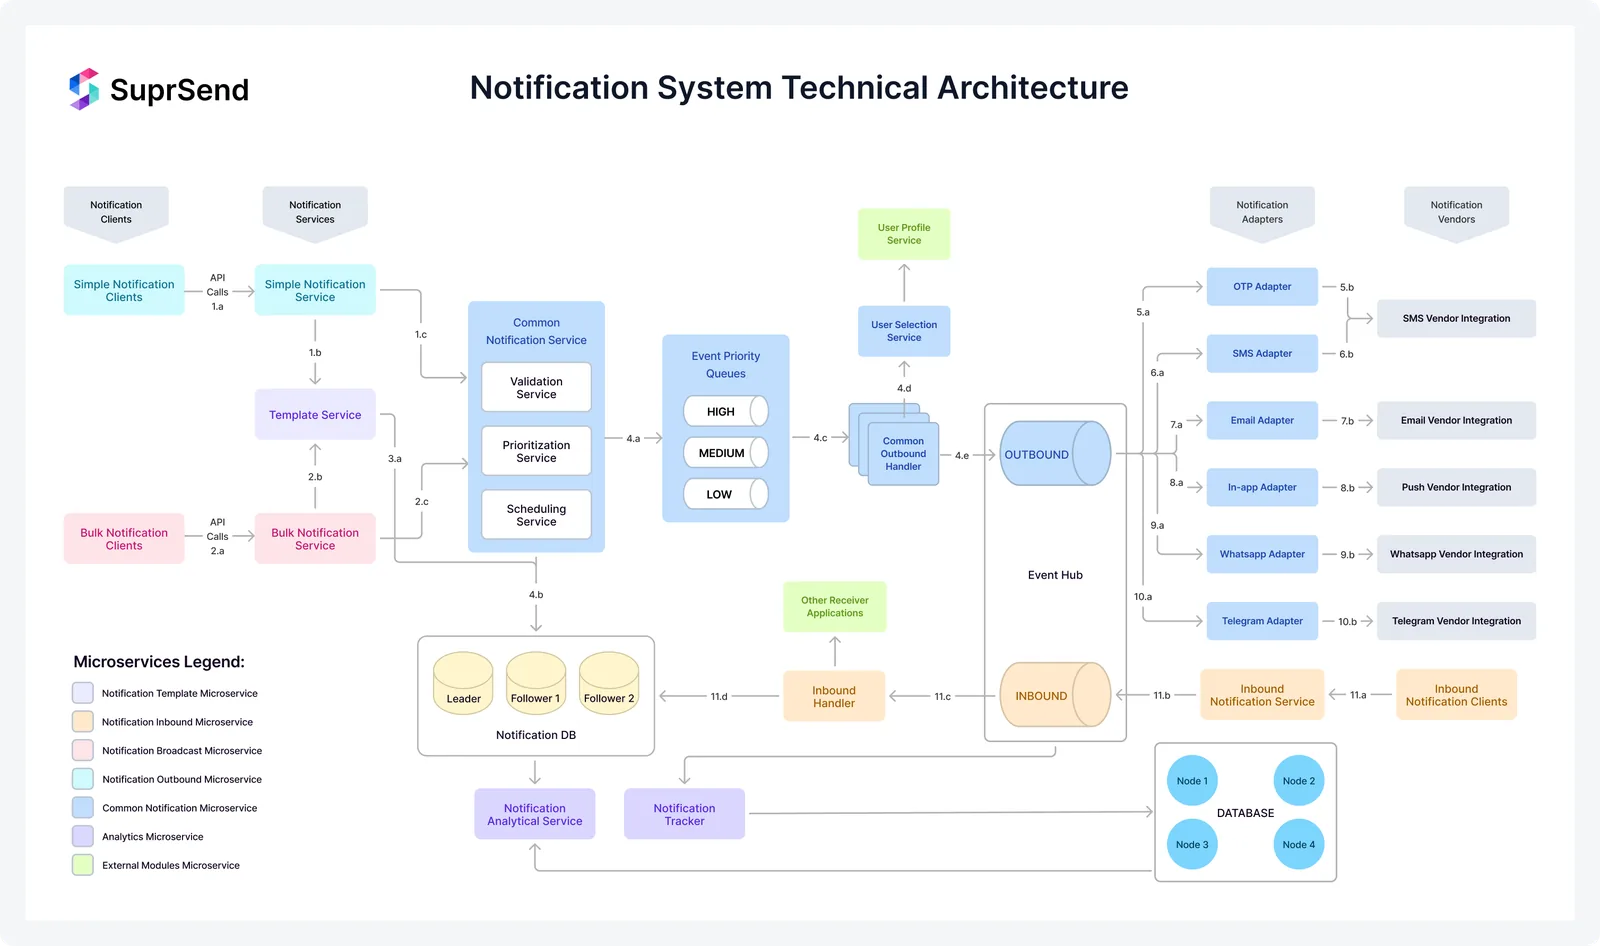Click the Notification Broadcast Microservice legend swatch
Viewport: 1600px width, 946px height.
(83, 750)
